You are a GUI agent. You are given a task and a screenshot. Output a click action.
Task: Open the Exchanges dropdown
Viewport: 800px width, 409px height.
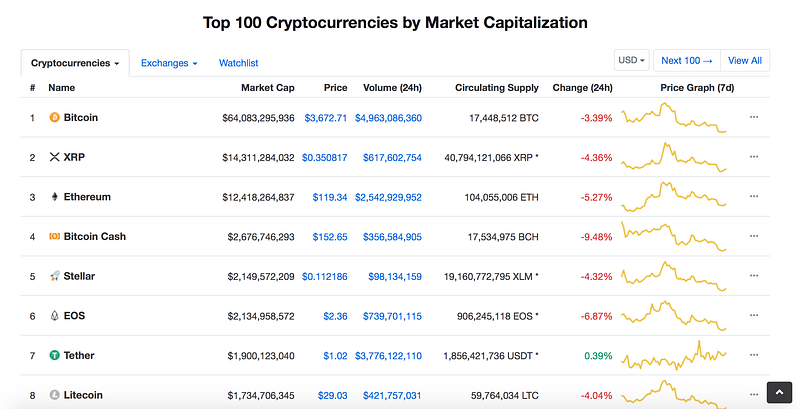tap(169, 63)
